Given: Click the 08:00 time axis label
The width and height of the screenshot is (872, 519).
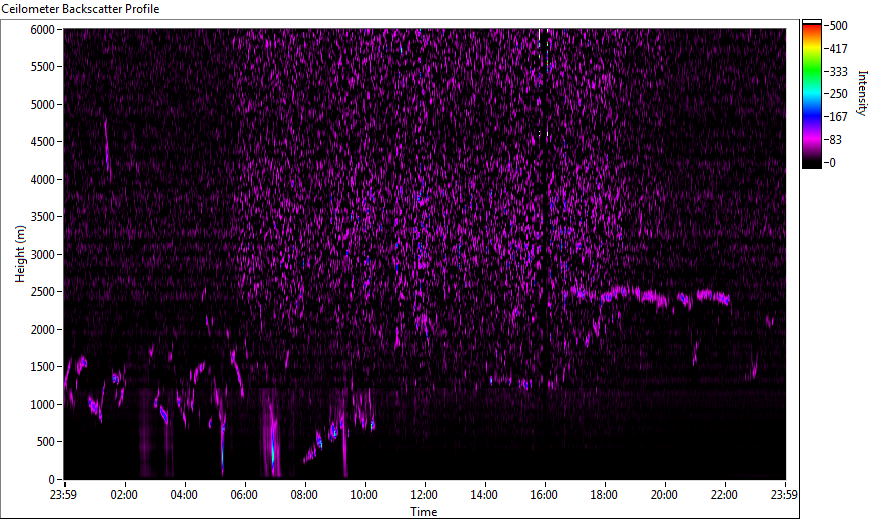Looking at the screenshot, I should pos(304,495).
